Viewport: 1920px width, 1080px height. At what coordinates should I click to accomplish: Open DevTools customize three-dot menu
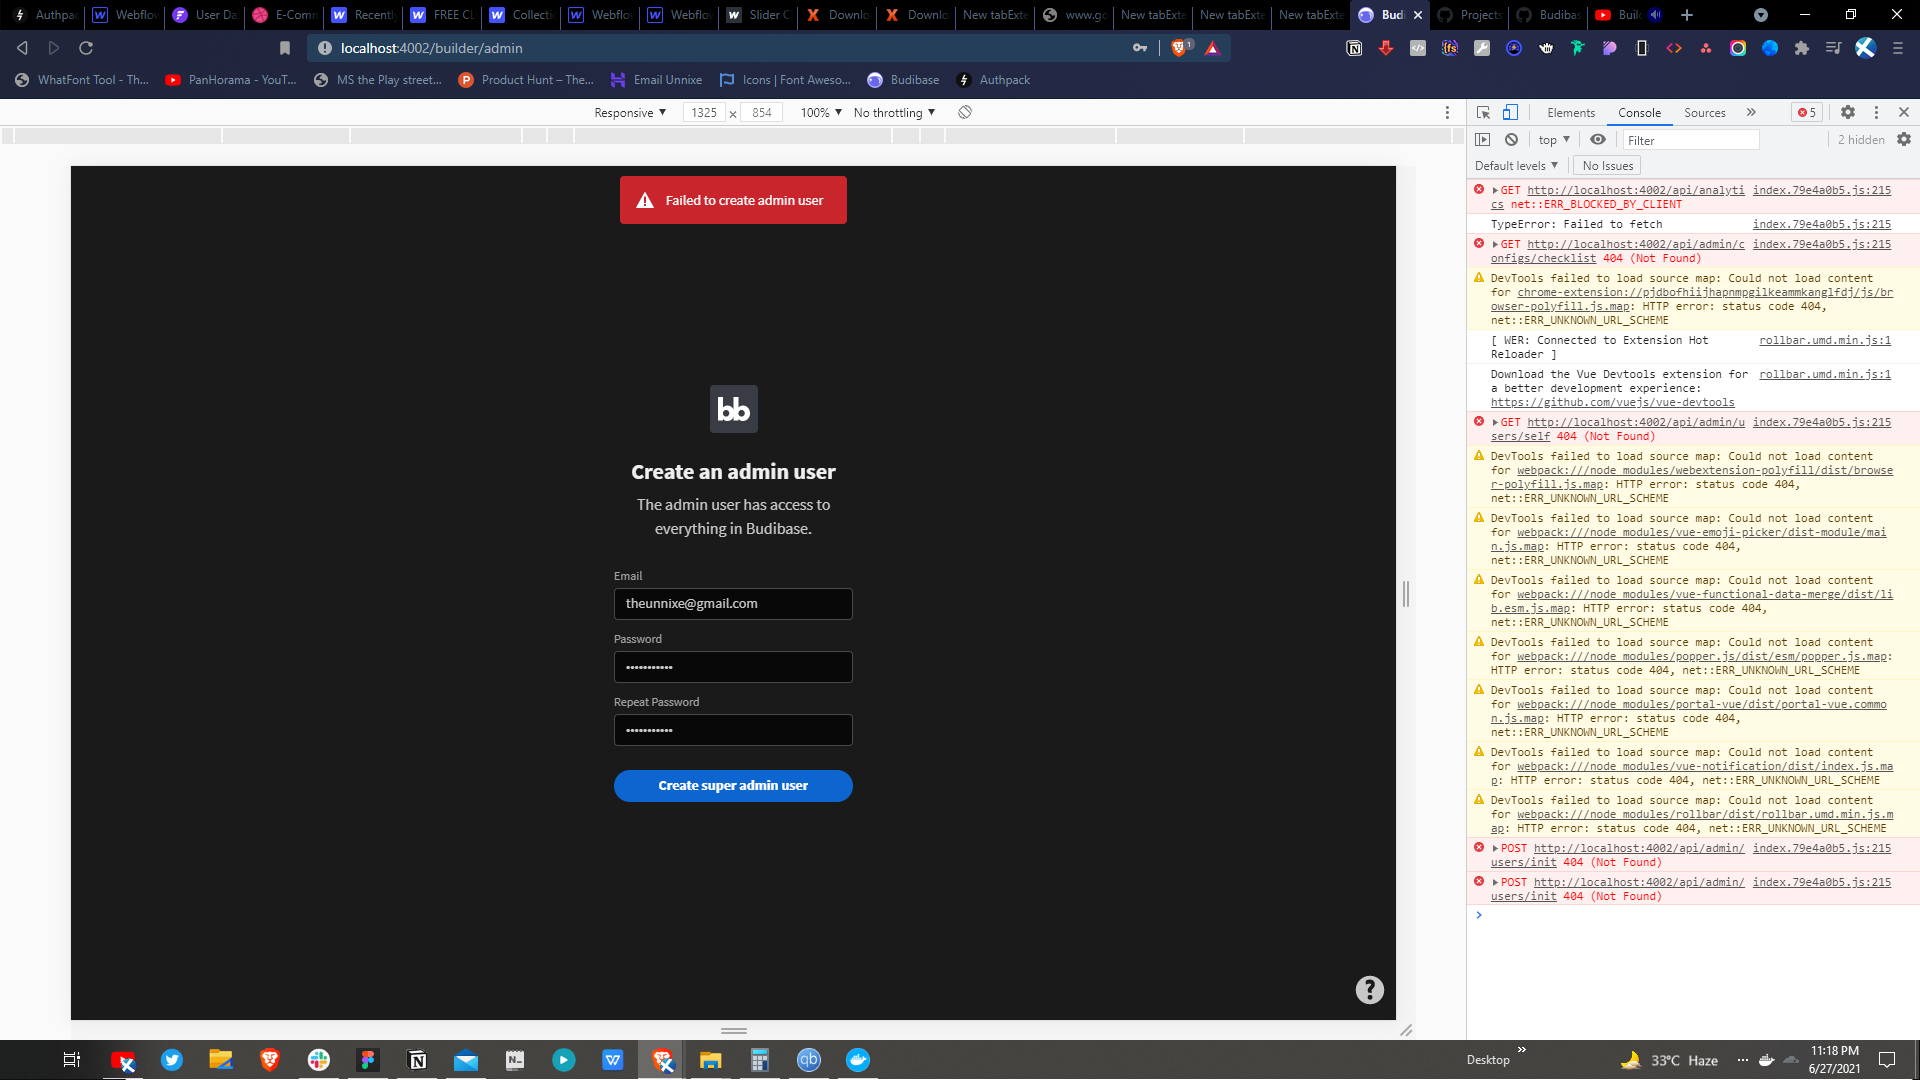point(1876,112)
